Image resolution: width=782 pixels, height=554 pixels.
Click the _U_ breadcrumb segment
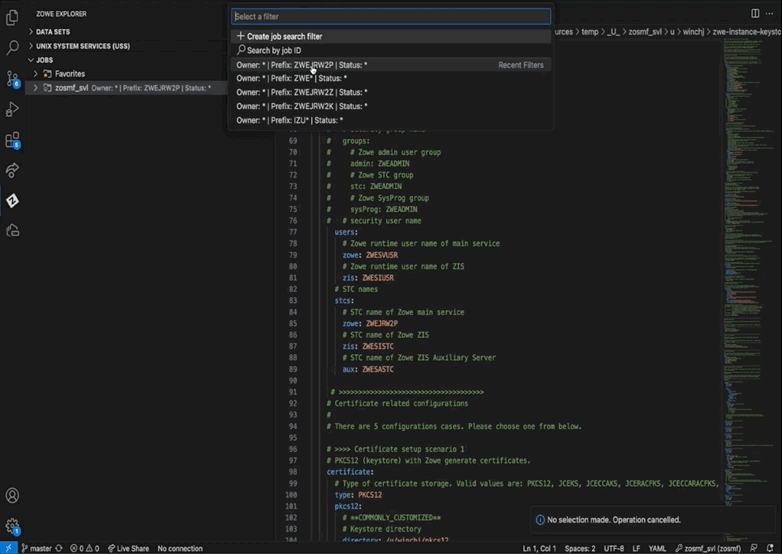[613, 31]
